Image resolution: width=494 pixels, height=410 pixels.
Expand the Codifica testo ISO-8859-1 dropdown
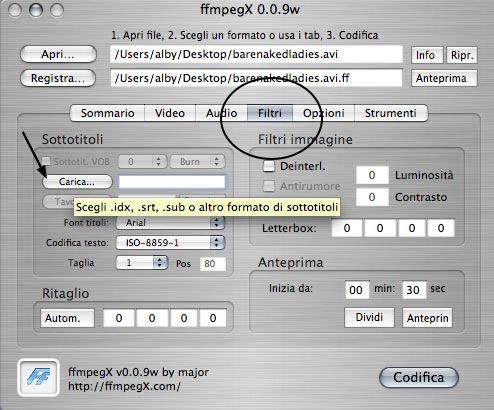(170, 242)
